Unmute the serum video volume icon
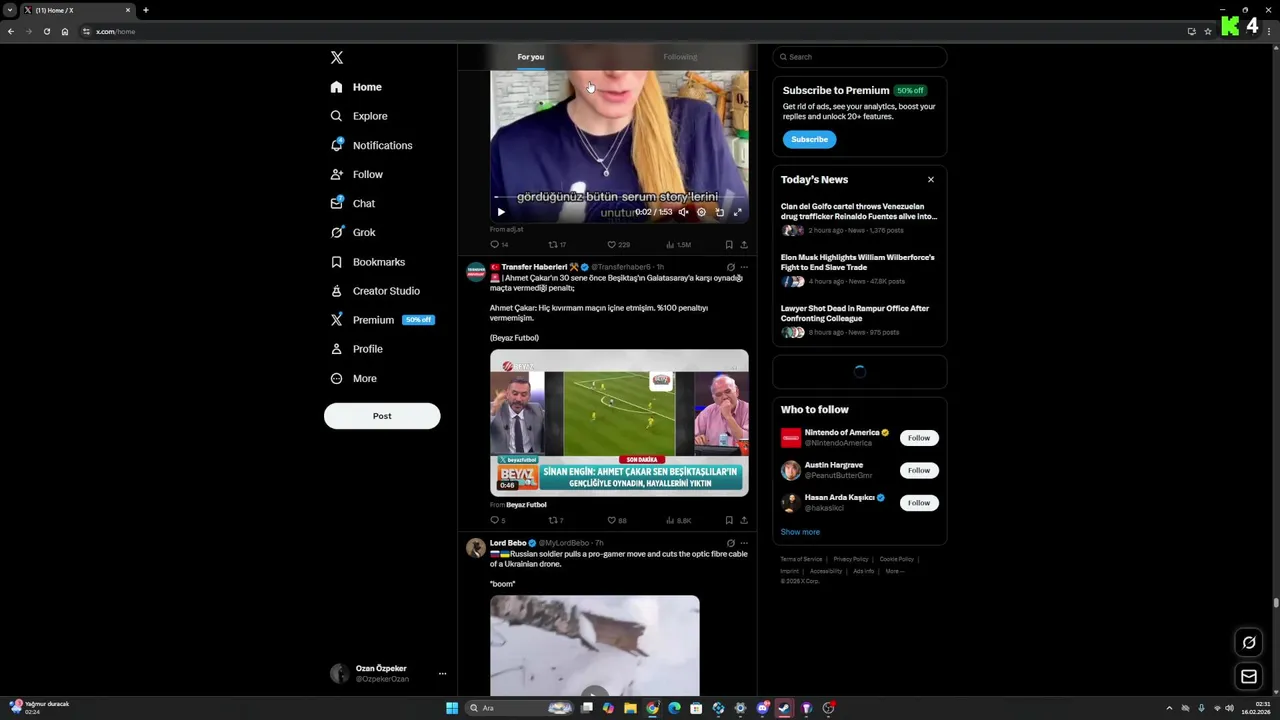The image size is (1280, 720). click(683, 212)
